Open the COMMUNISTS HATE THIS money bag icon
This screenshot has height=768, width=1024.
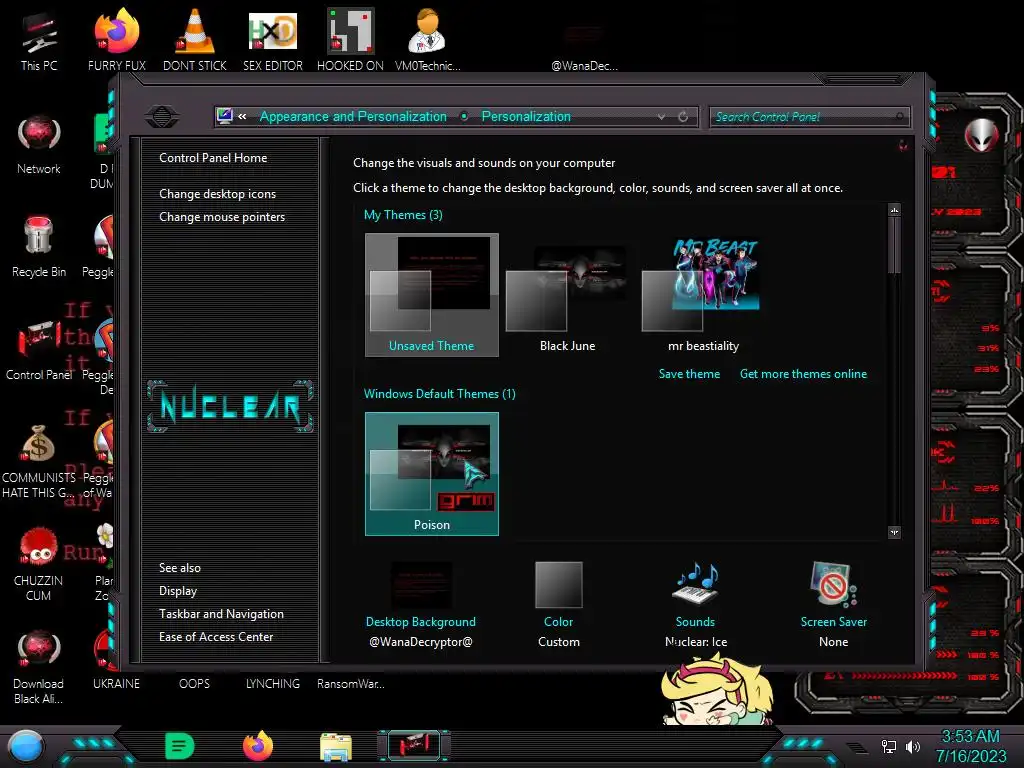(39, 461)
